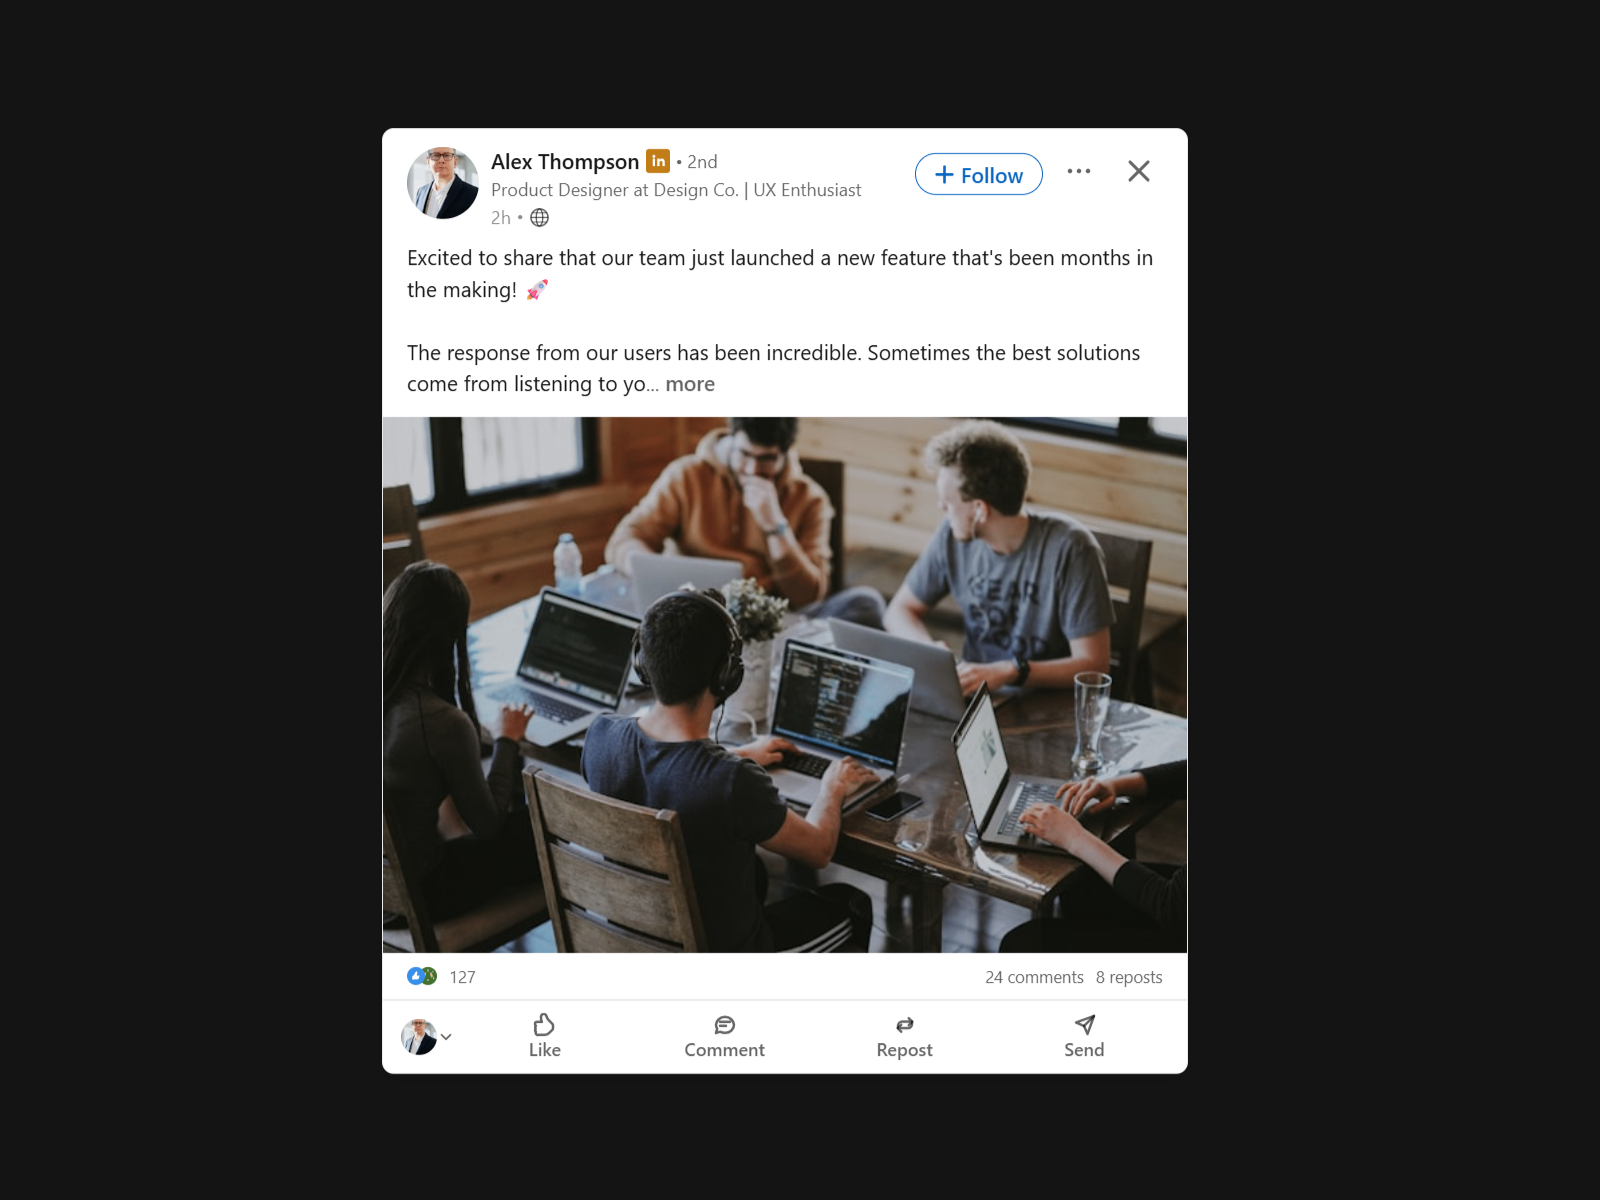This screenshot has width=1600, height=1200.
Task: Open the Comment speech bubble icon
Action: [724, 1024]
